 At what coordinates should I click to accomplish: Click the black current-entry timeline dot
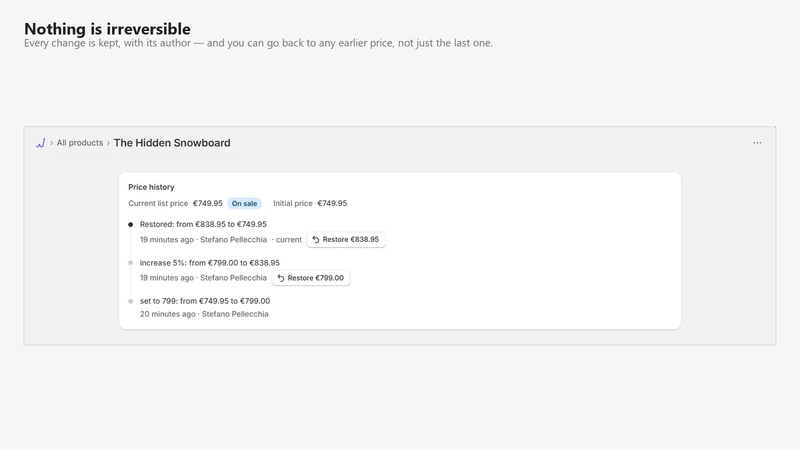(131, 224)
